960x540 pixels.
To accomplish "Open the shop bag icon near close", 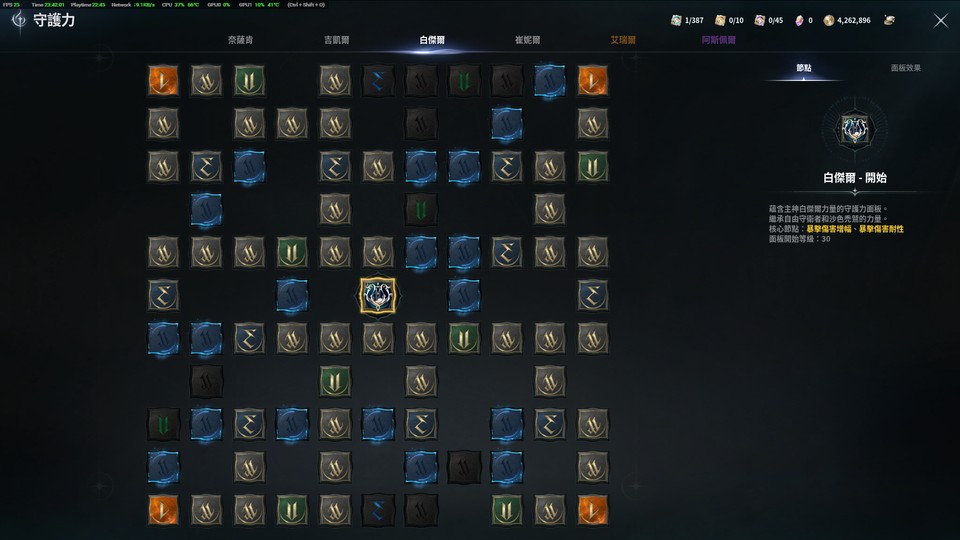I will click(x=889, y=20).
